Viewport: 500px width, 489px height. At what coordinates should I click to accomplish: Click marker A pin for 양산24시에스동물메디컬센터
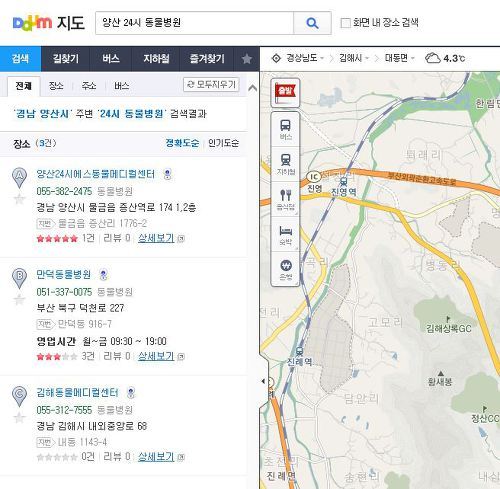[19, 178]
